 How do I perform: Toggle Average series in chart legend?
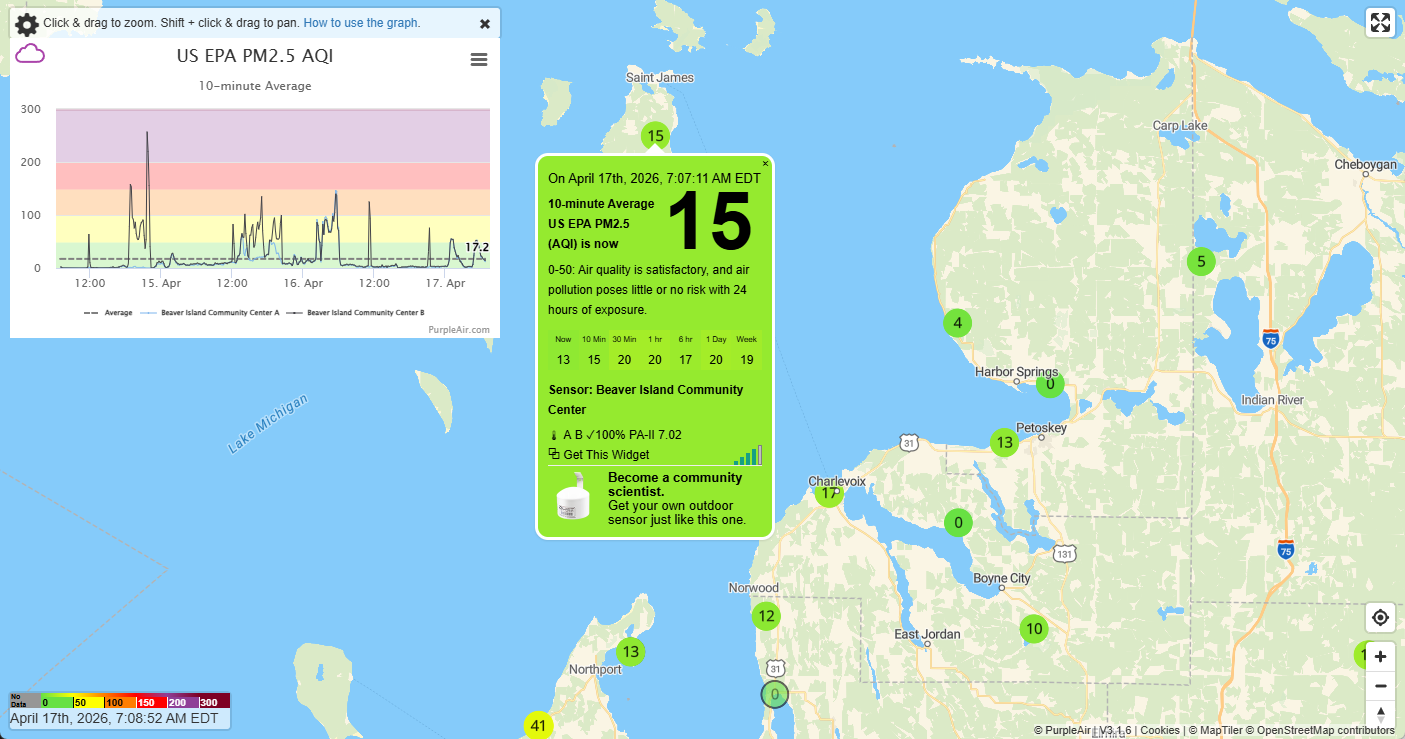[x=109, y=313]
